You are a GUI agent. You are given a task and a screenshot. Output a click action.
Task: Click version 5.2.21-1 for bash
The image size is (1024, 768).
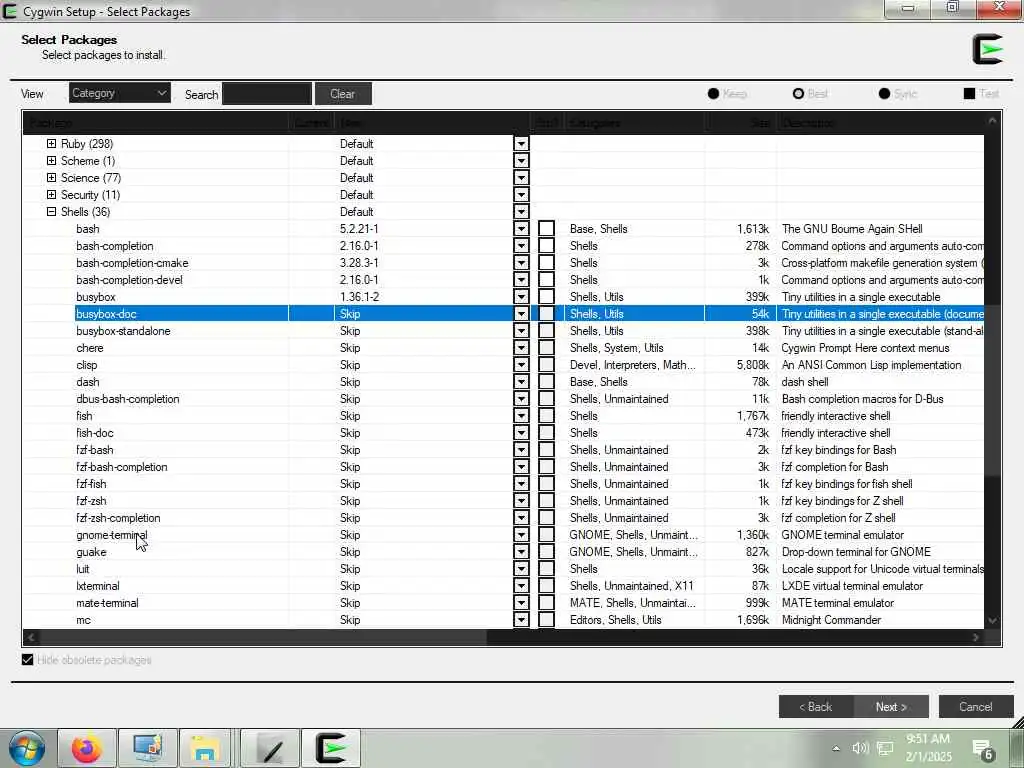point(359,229)
